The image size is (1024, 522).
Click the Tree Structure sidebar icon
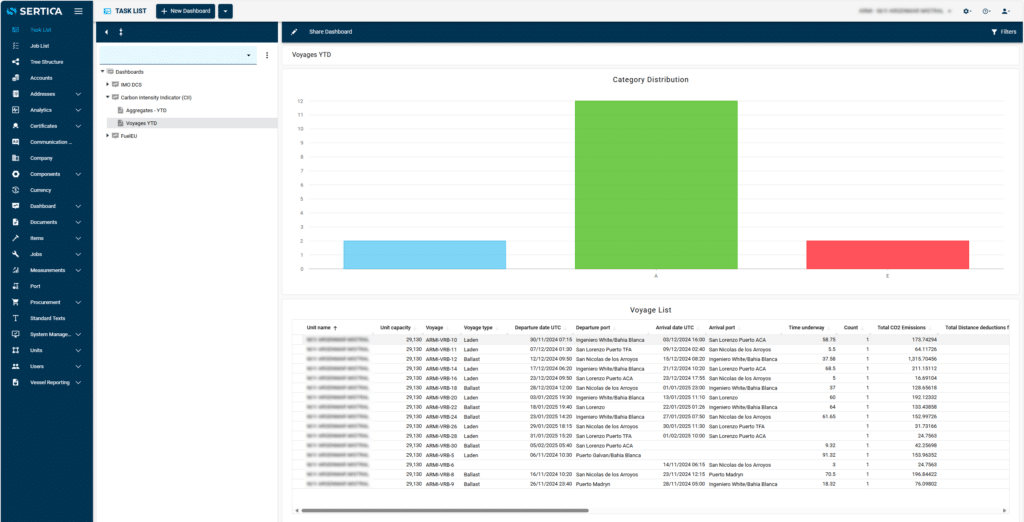pyautogui.click(x=16, y=62)
